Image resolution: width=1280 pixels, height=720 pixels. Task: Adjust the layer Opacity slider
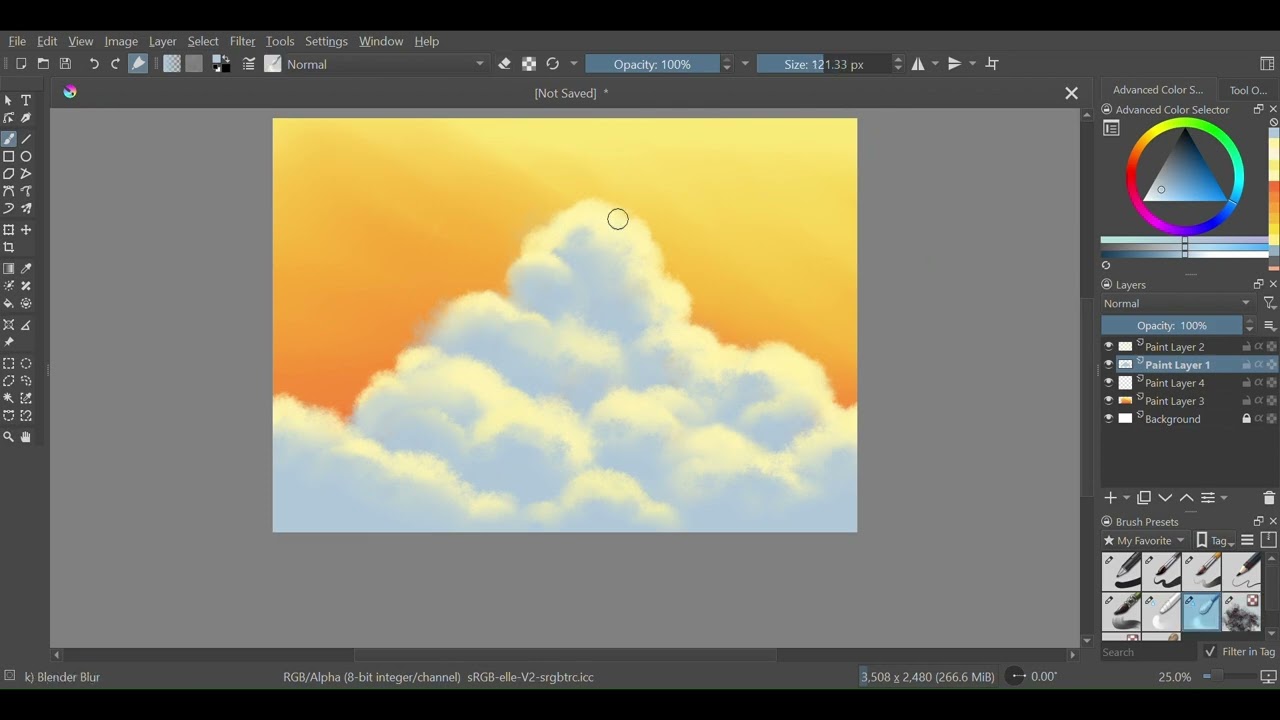tap(1172, 326)
